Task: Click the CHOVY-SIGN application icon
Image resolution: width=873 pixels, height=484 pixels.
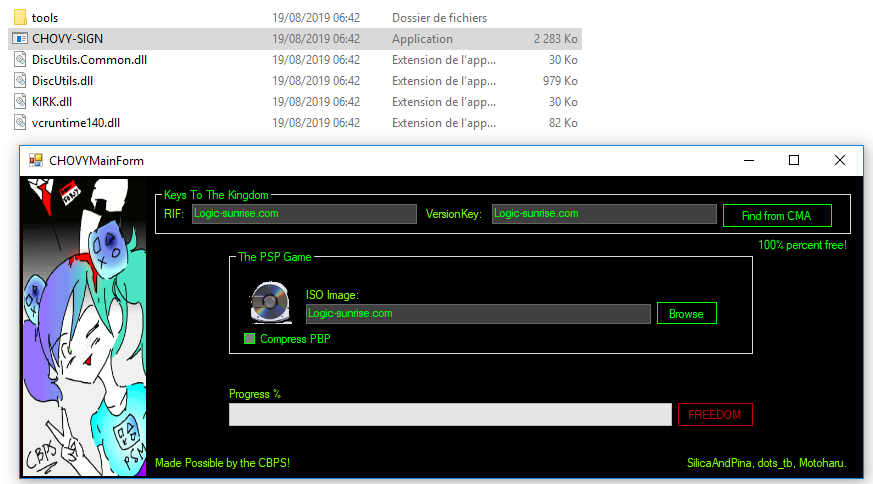Action: [x=20, y=39]
